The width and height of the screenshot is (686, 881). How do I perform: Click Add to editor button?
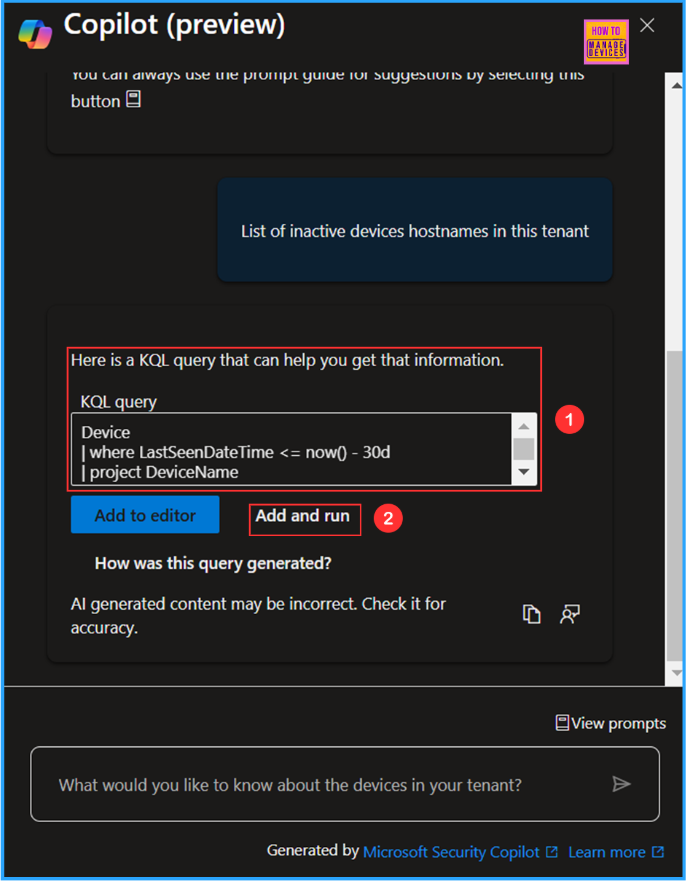[x=145, y=515]
